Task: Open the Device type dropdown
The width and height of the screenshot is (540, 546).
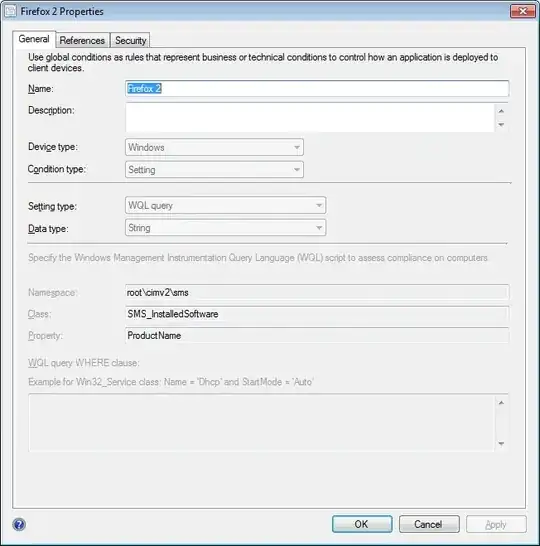Action: point(214,147)
